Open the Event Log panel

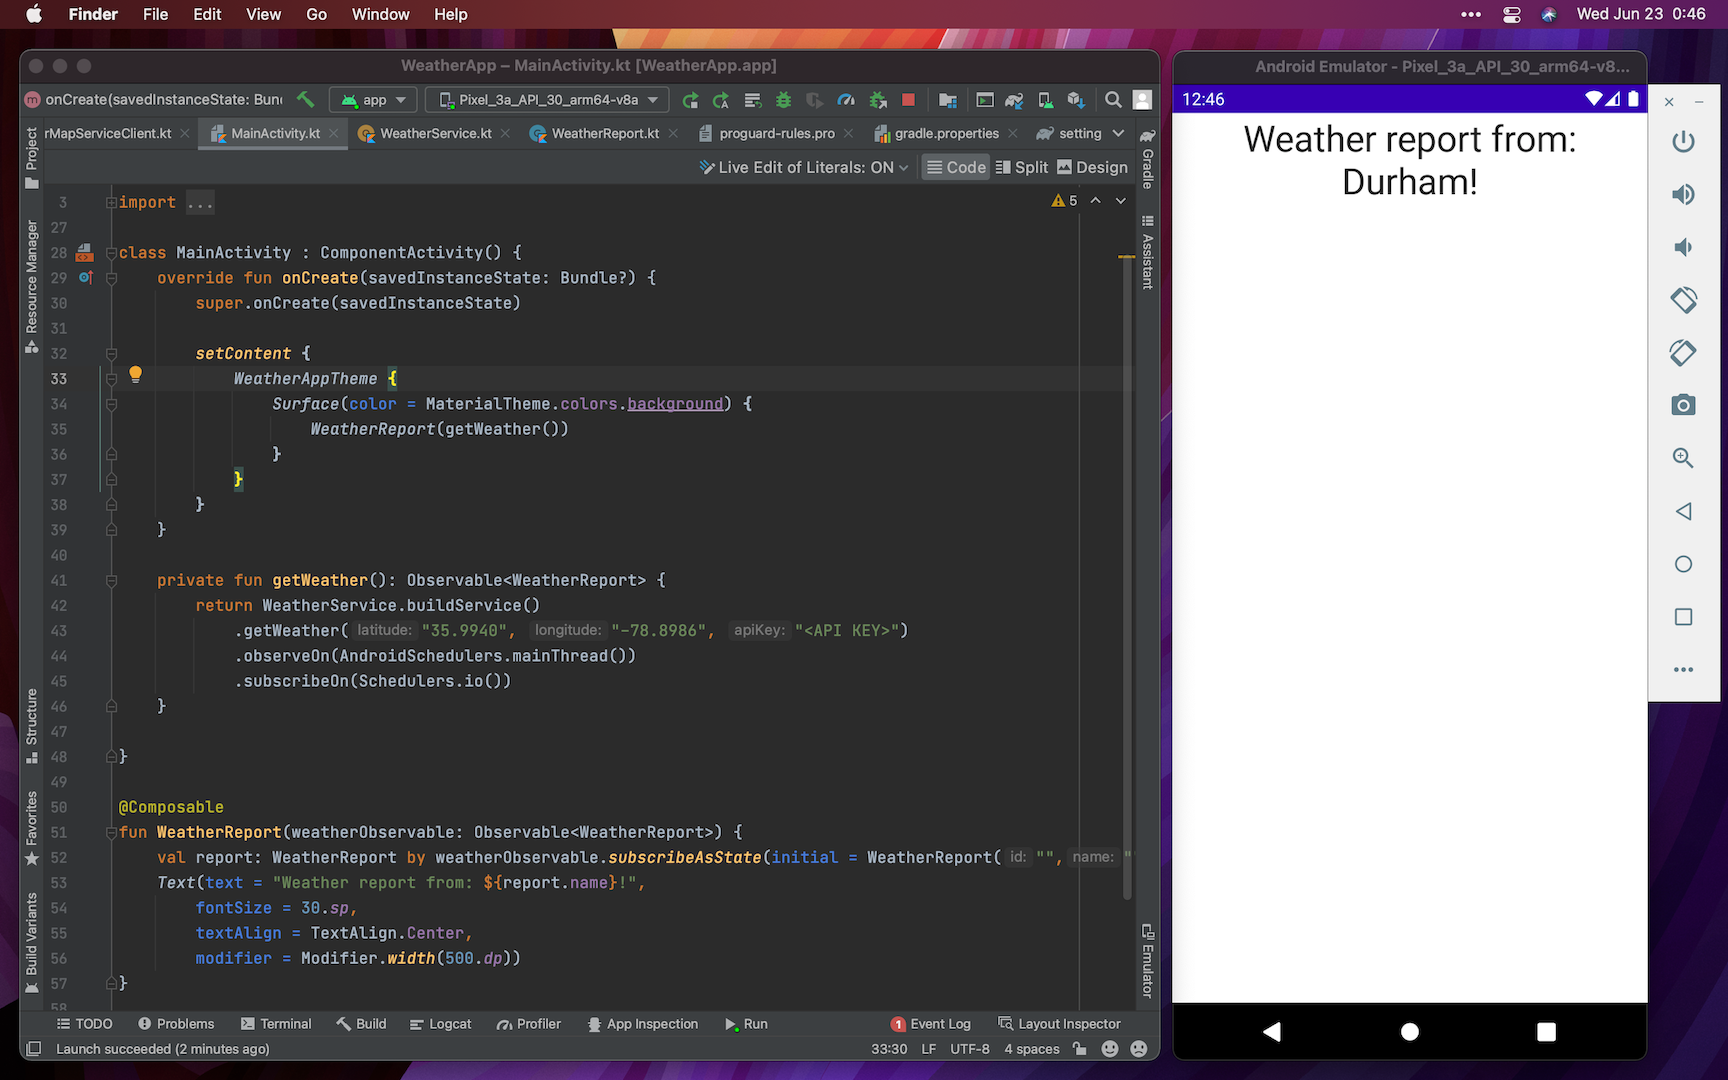pos(930,1024)
